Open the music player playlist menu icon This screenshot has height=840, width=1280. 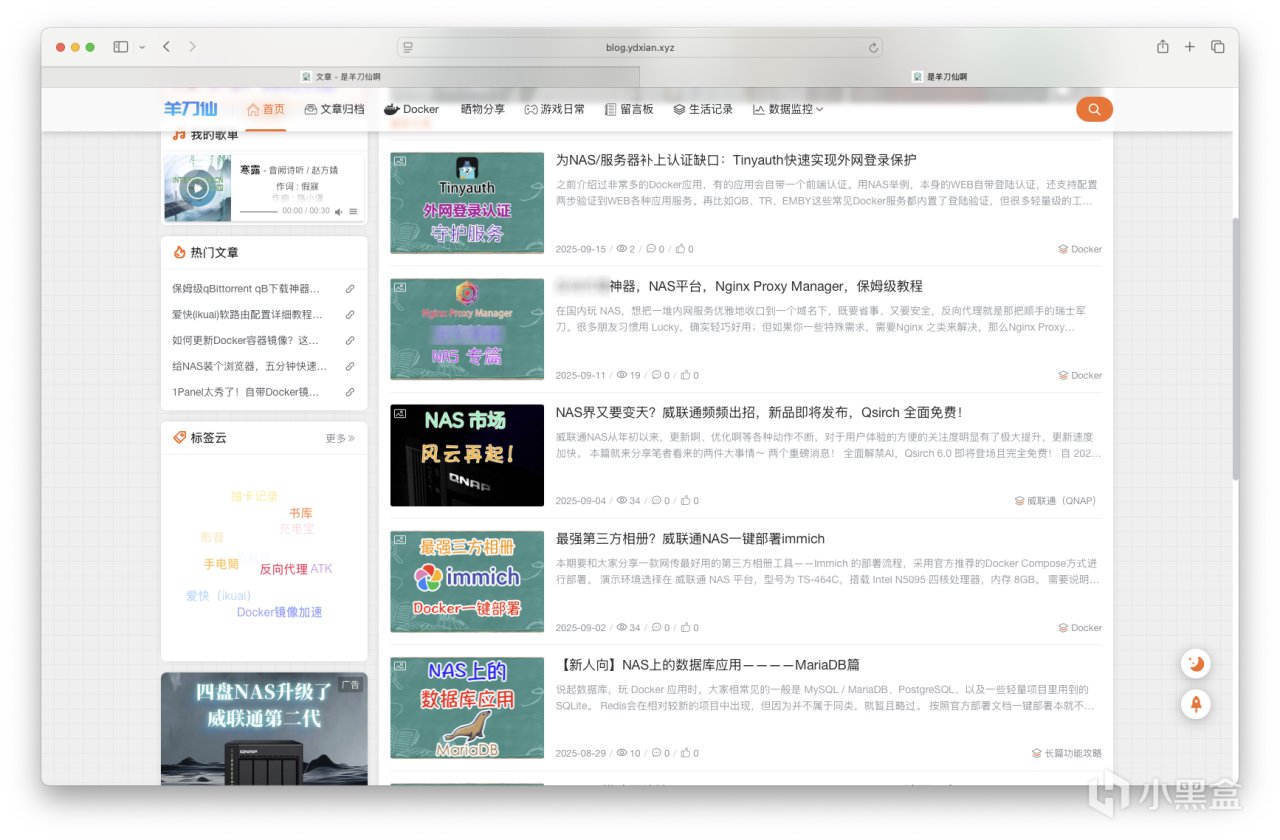coord(353,212)
